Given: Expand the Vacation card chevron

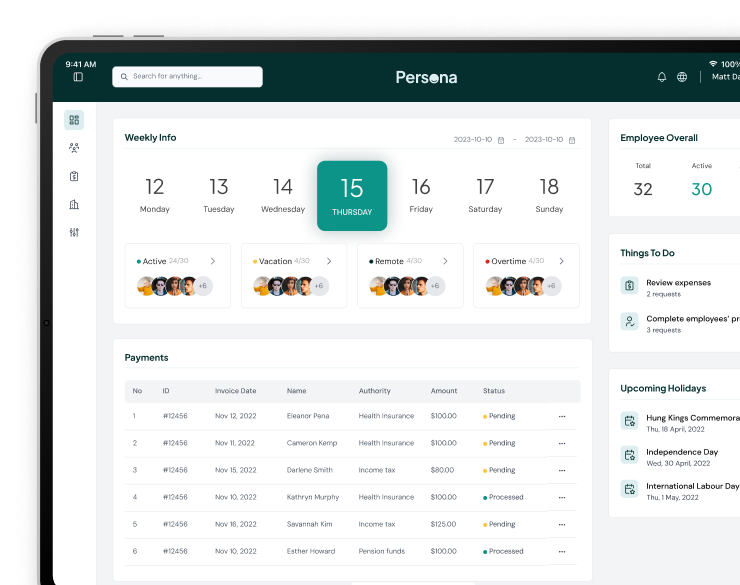Looking at the screenshot, I should point(329,261).
